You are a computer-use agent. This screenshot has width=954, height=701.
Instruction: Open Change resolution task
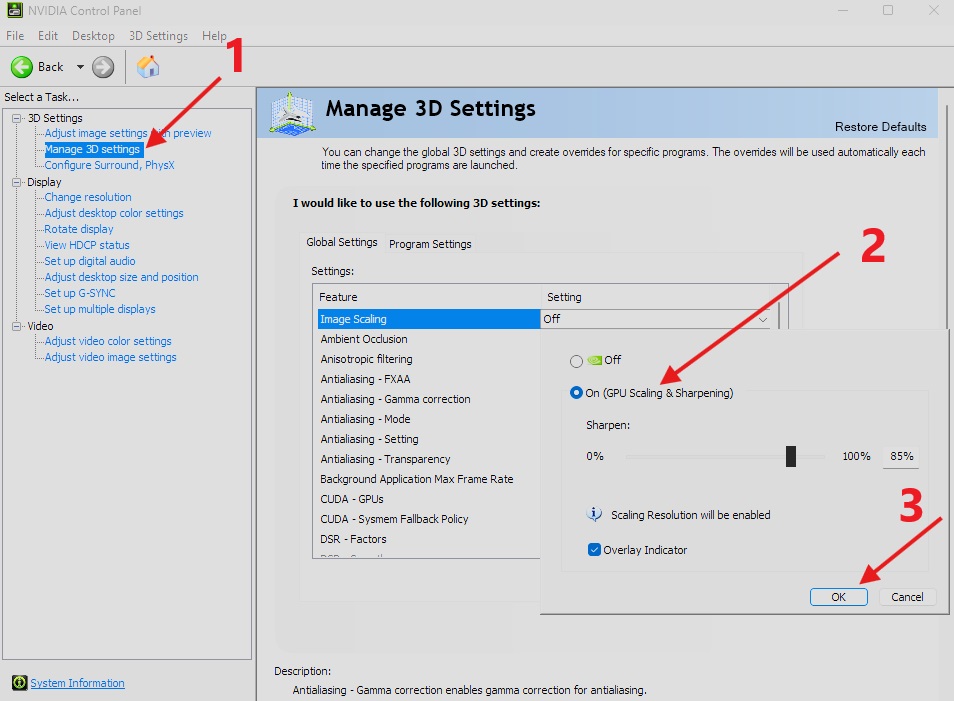88,197
